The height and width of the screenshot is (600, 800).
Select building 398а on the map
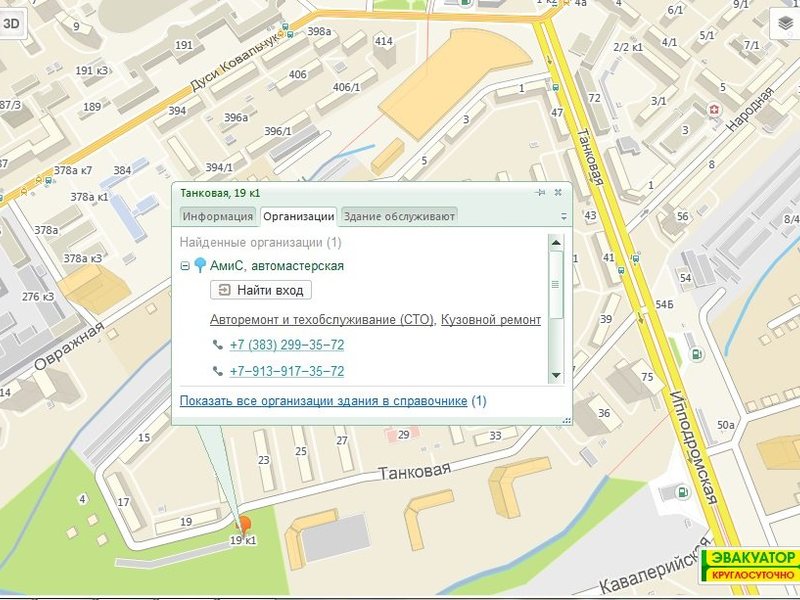tap(319, 31)
